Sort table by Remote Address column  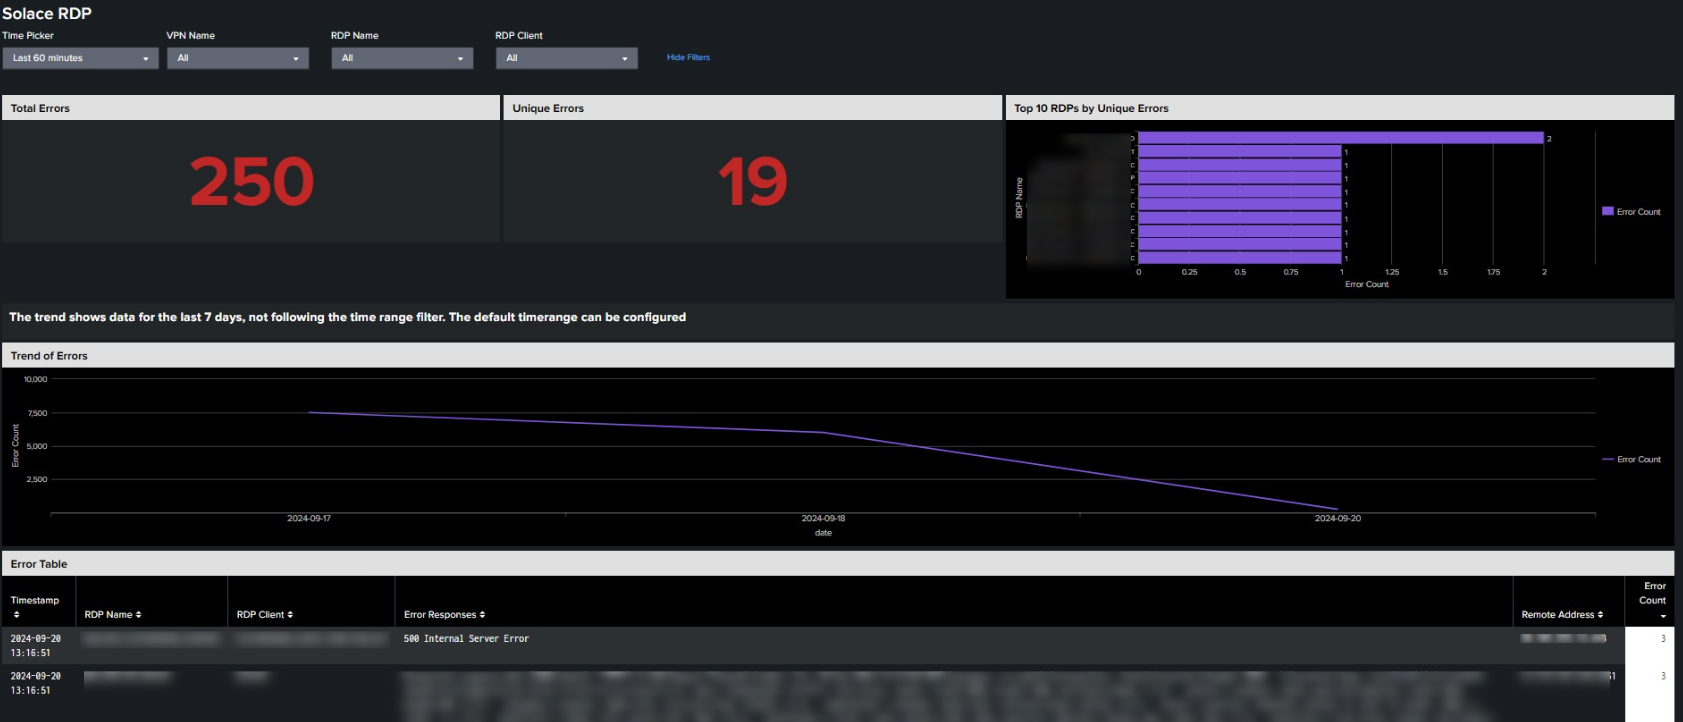pyautogui.click(x=1562, y=614)
